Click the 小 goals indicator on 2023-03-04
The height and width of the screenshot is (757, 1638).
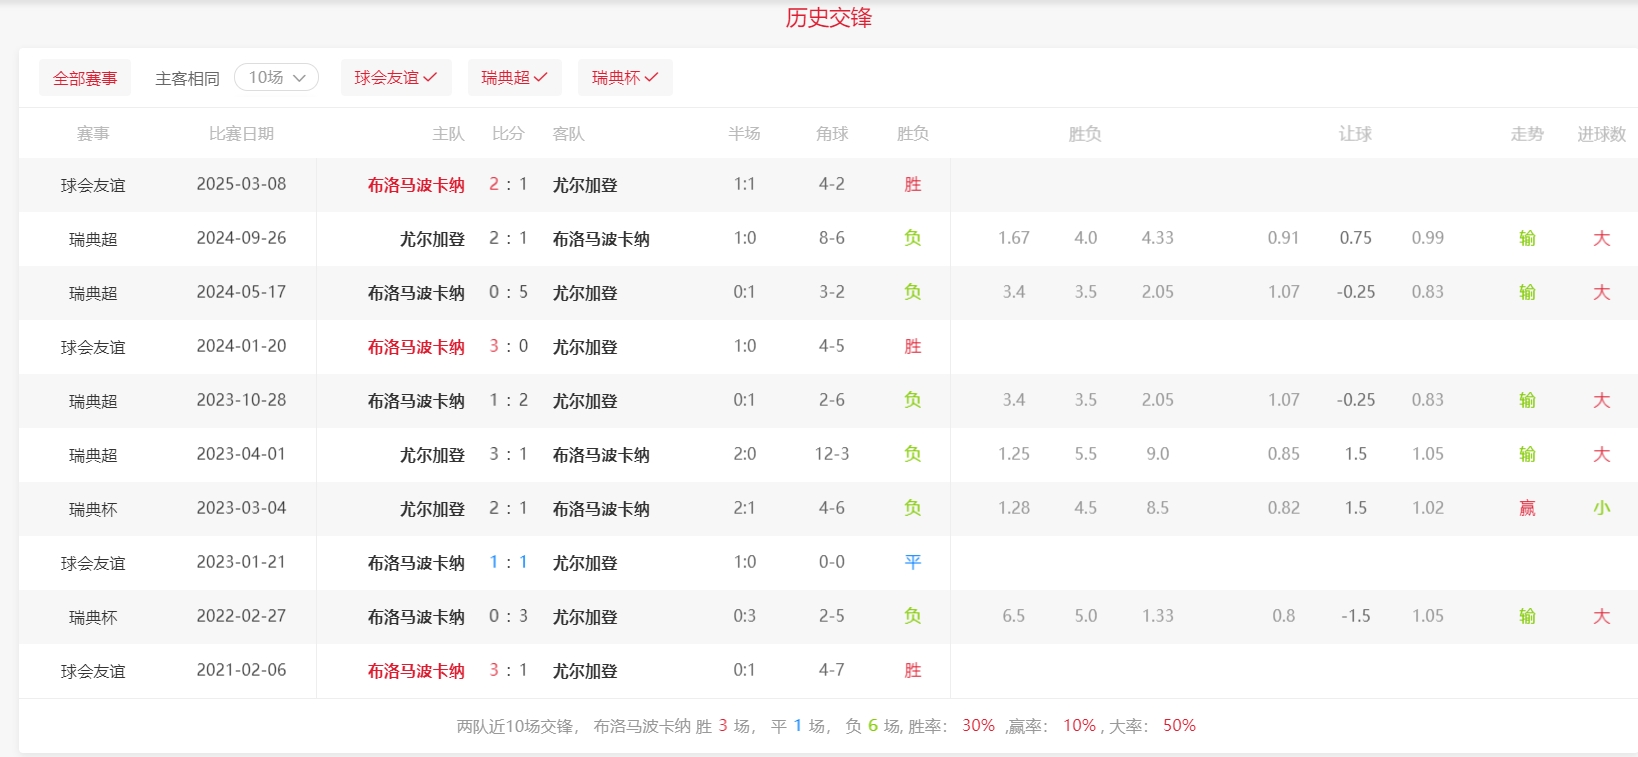1601,508
